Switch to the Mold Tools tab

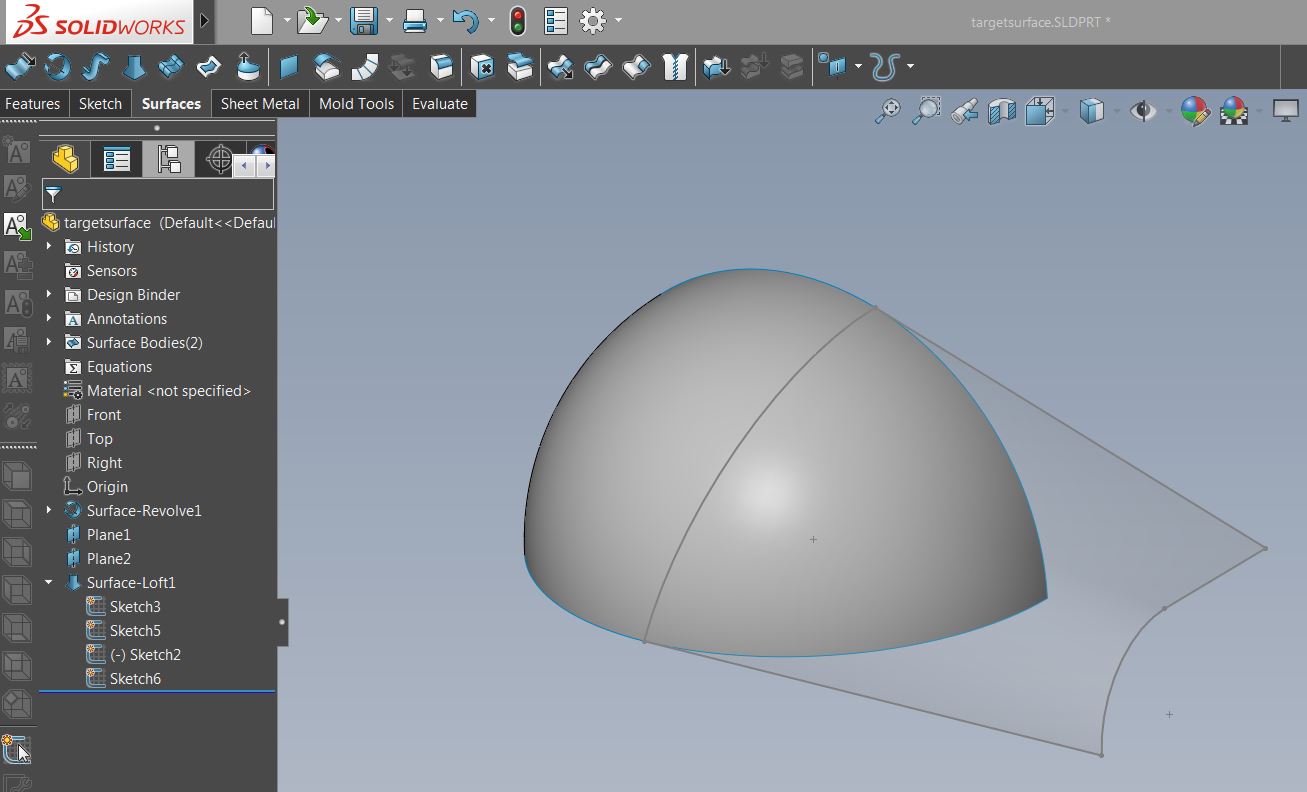356,104
